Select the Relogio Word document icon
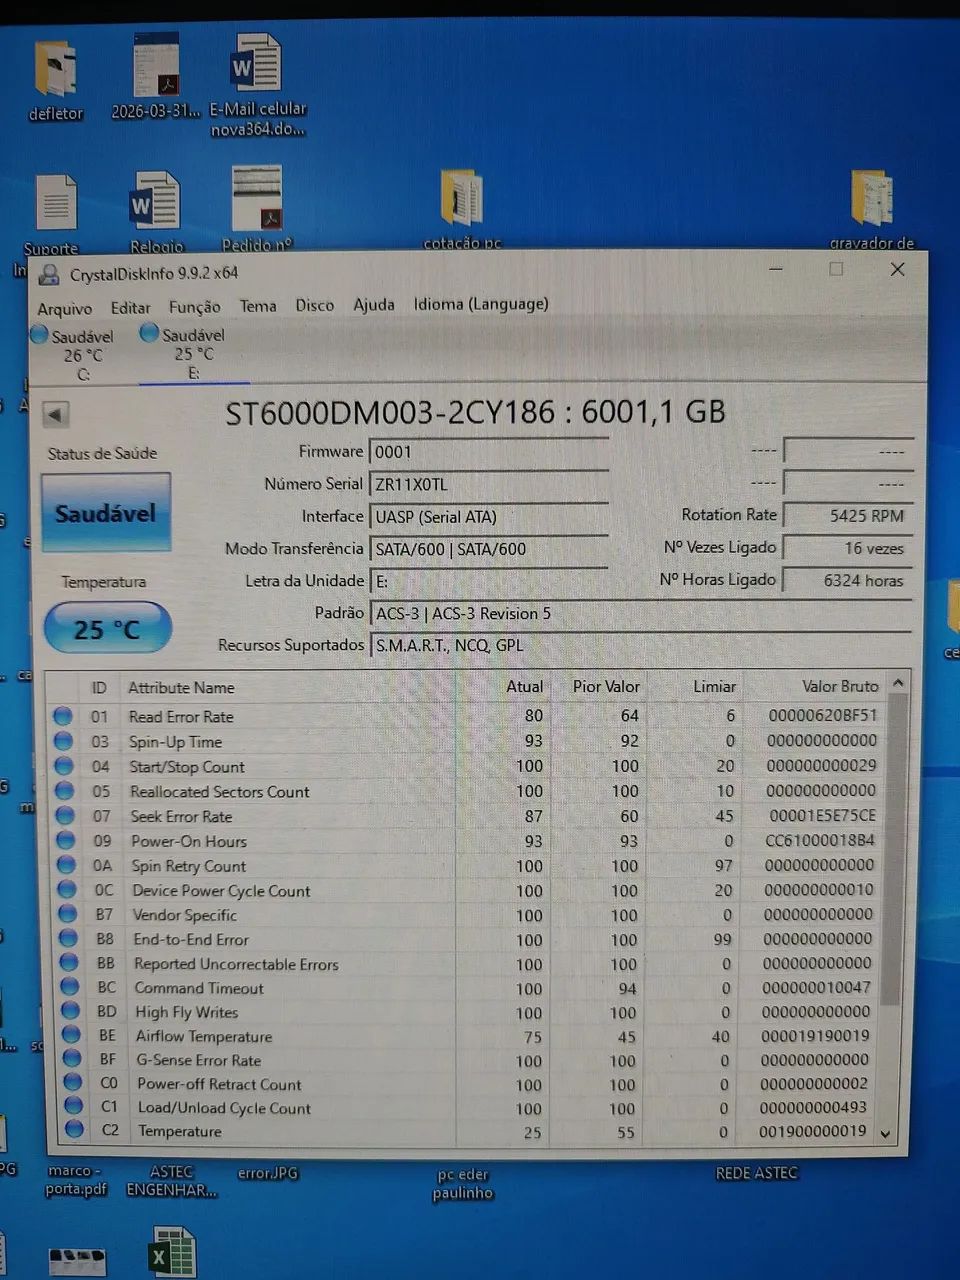This screenshot has width=960, height=1280. pos(156,212)
